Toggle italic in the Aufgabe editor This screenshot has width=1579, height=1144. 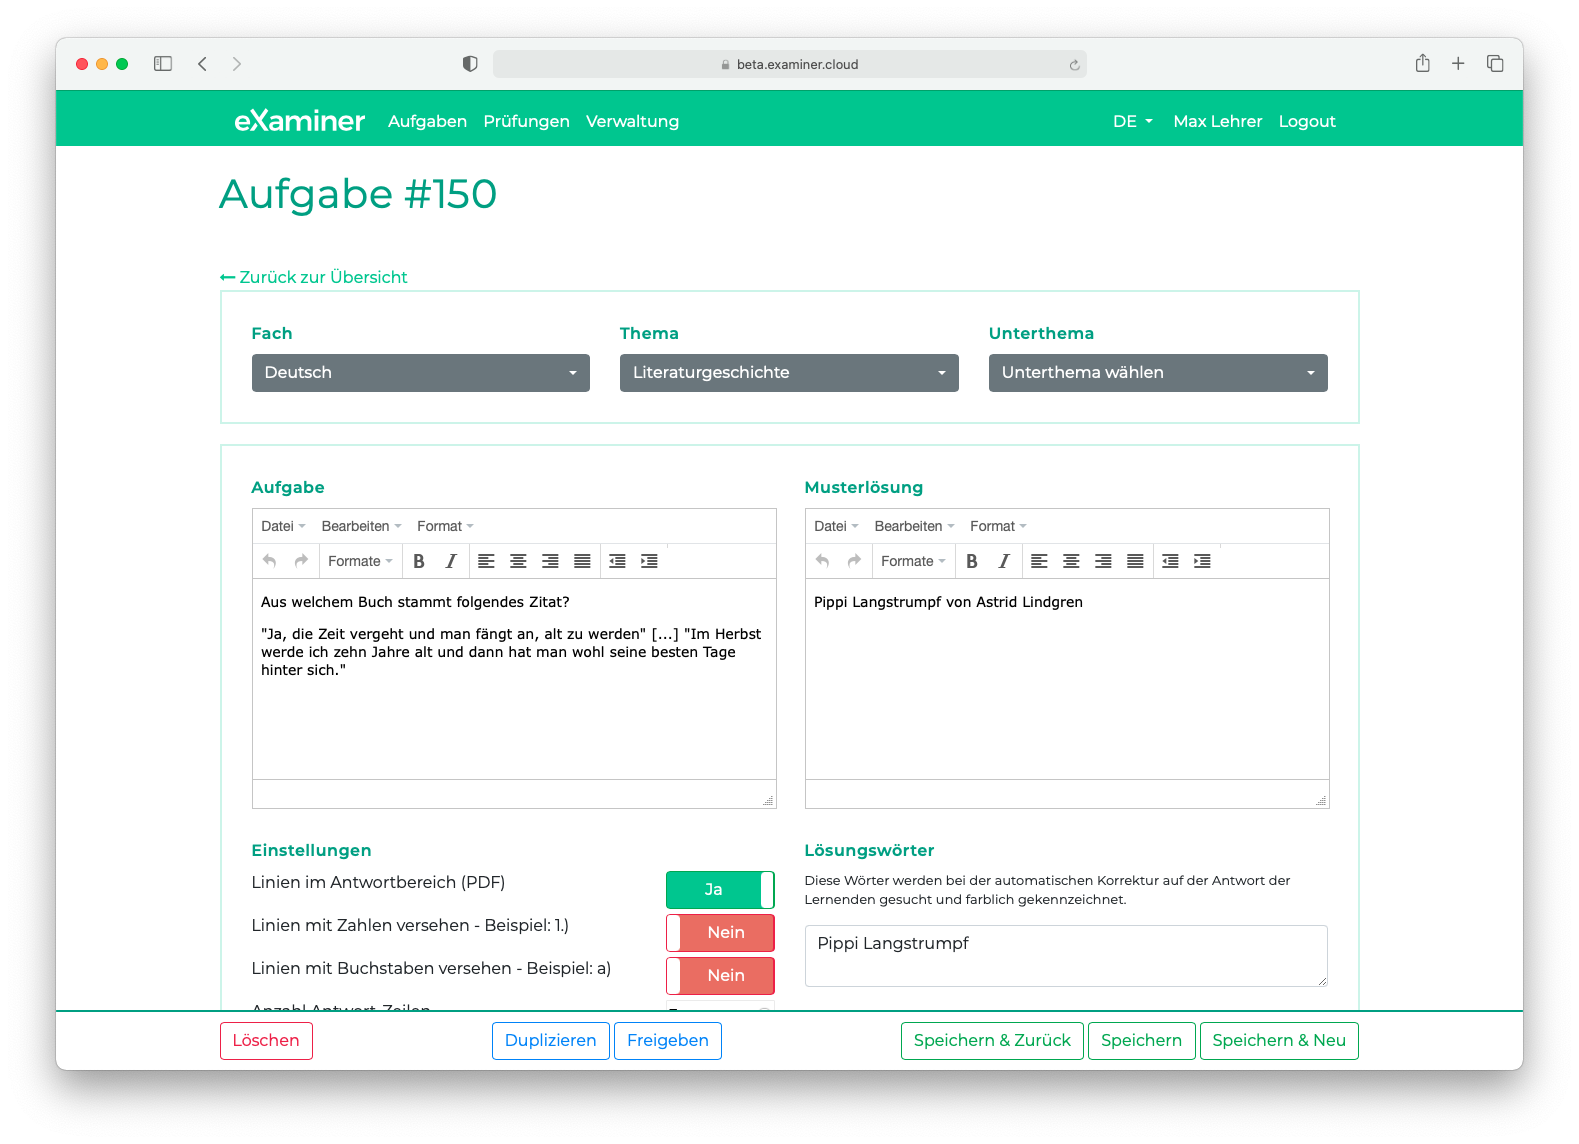451,561
